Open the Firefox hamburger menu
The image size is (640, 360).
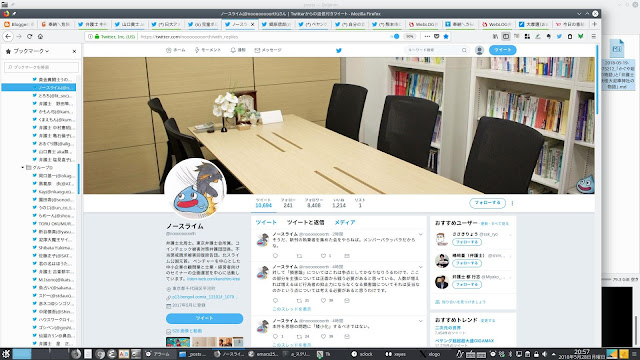pos(593,36)
